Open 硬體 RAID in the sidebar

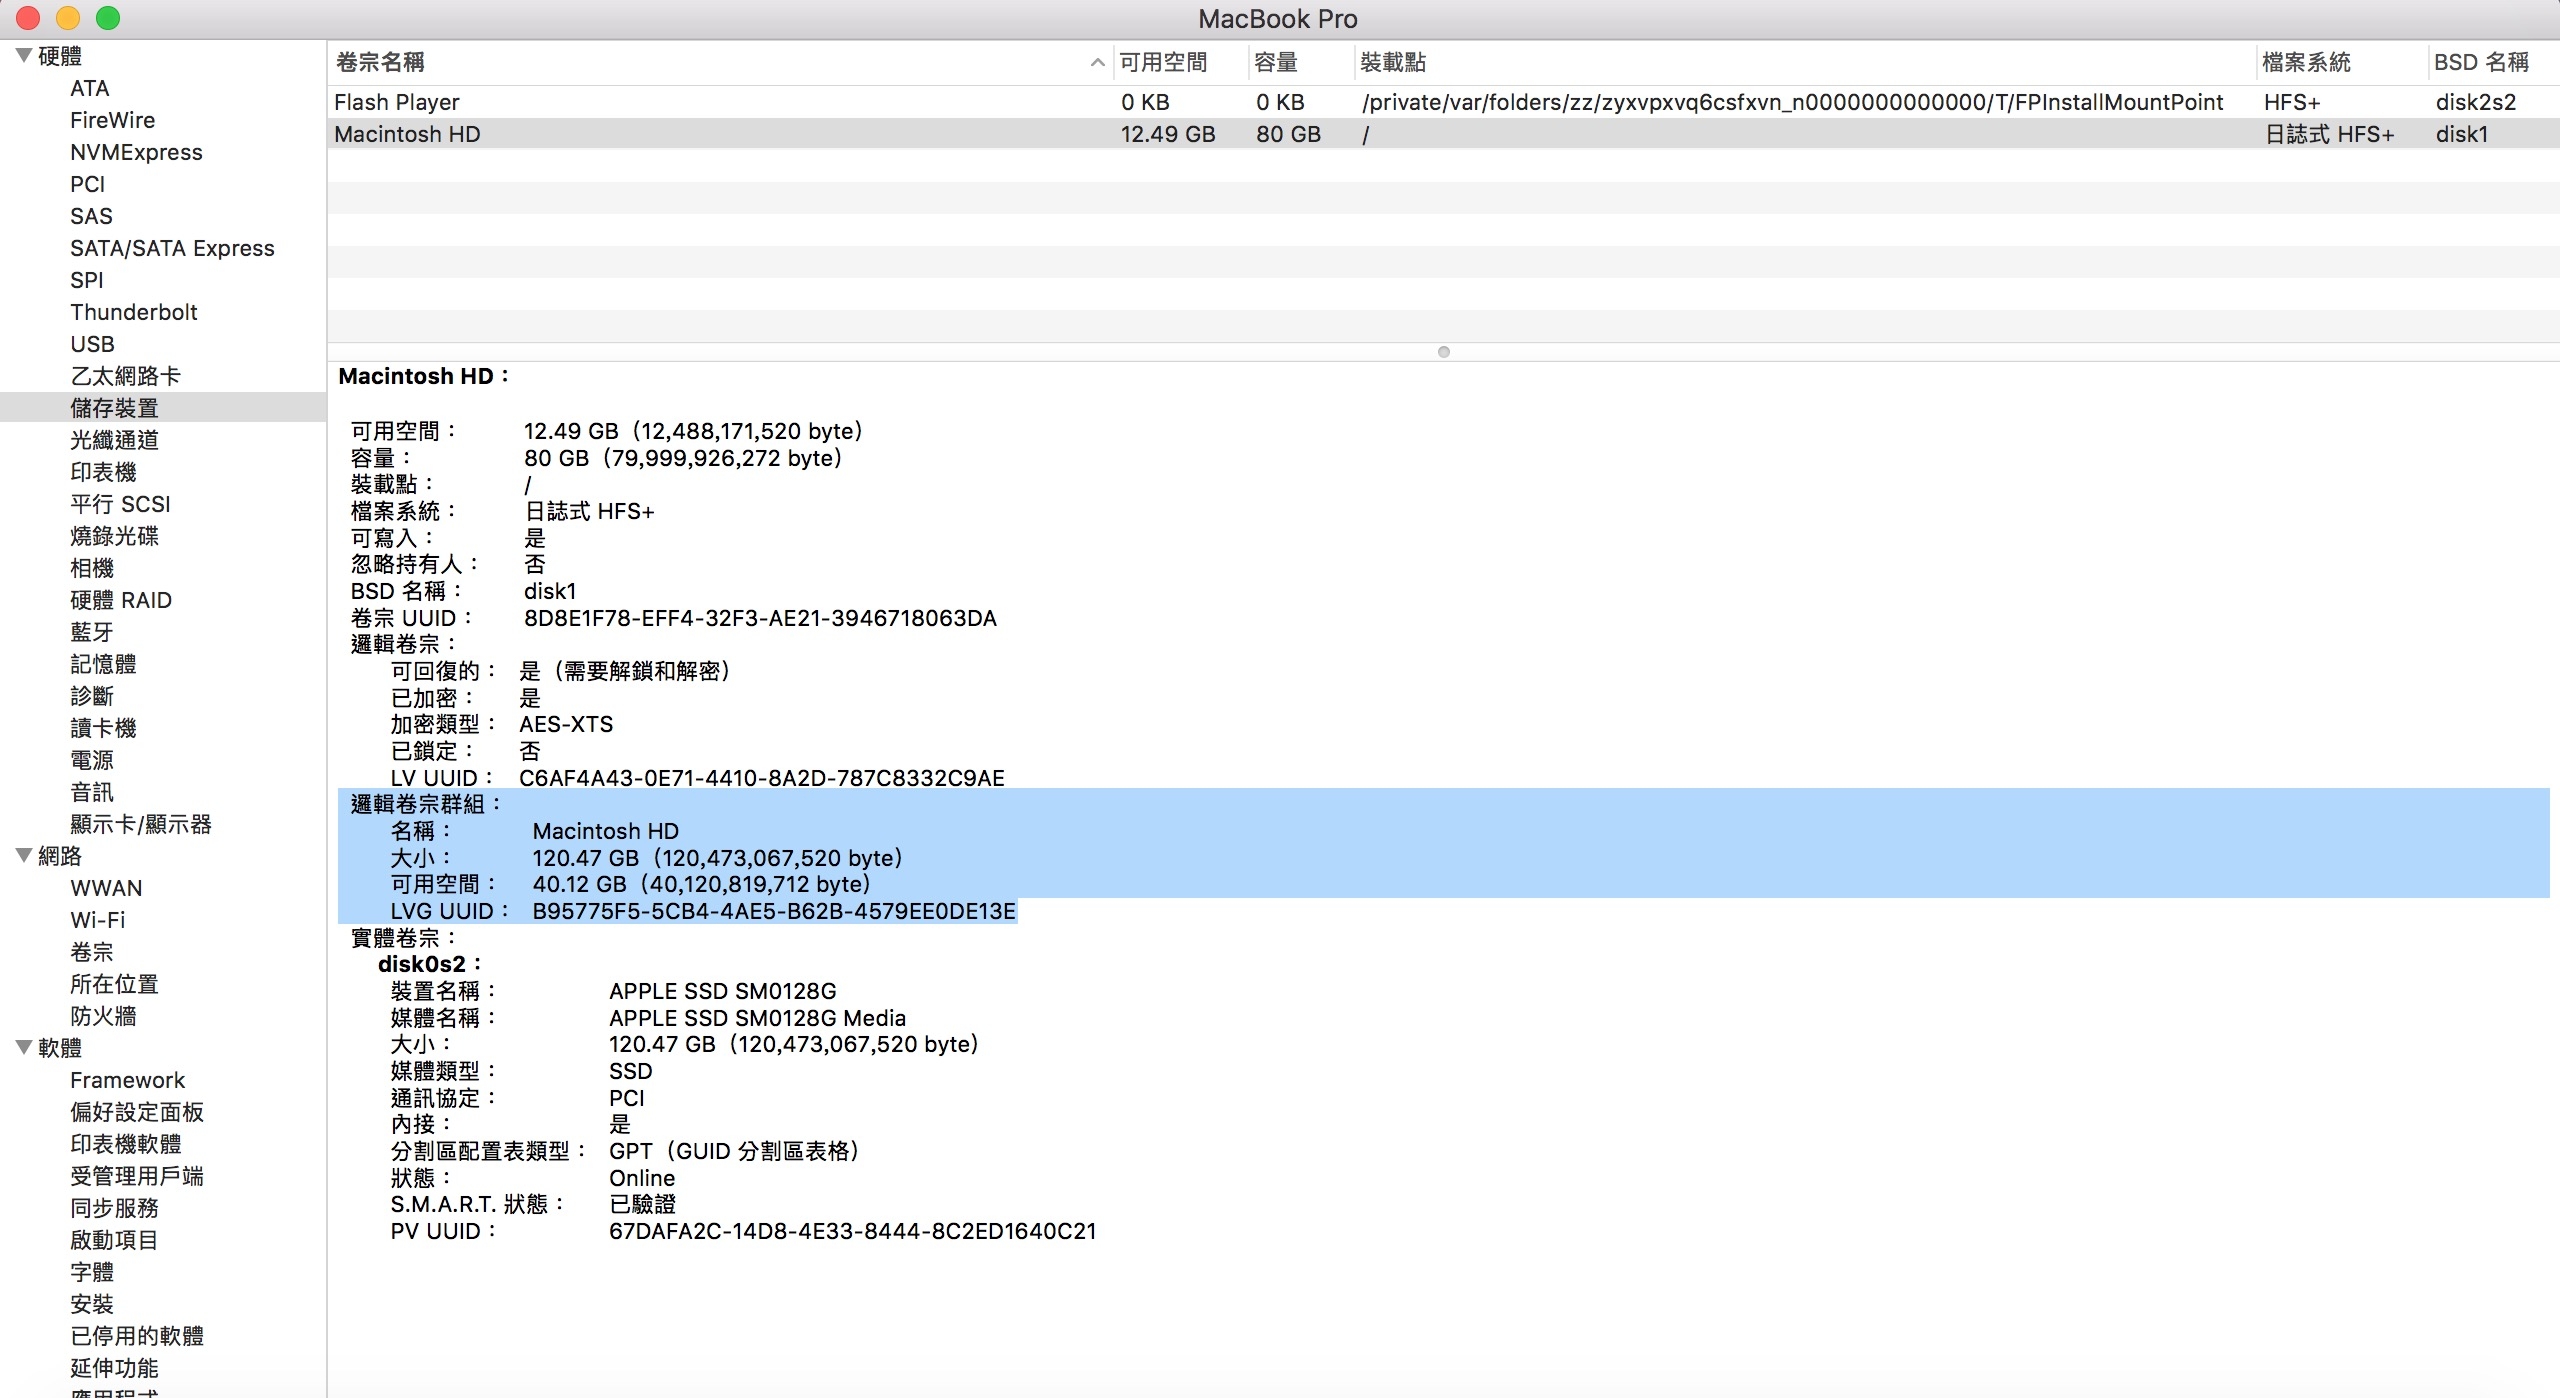click(x=121, y=600)
